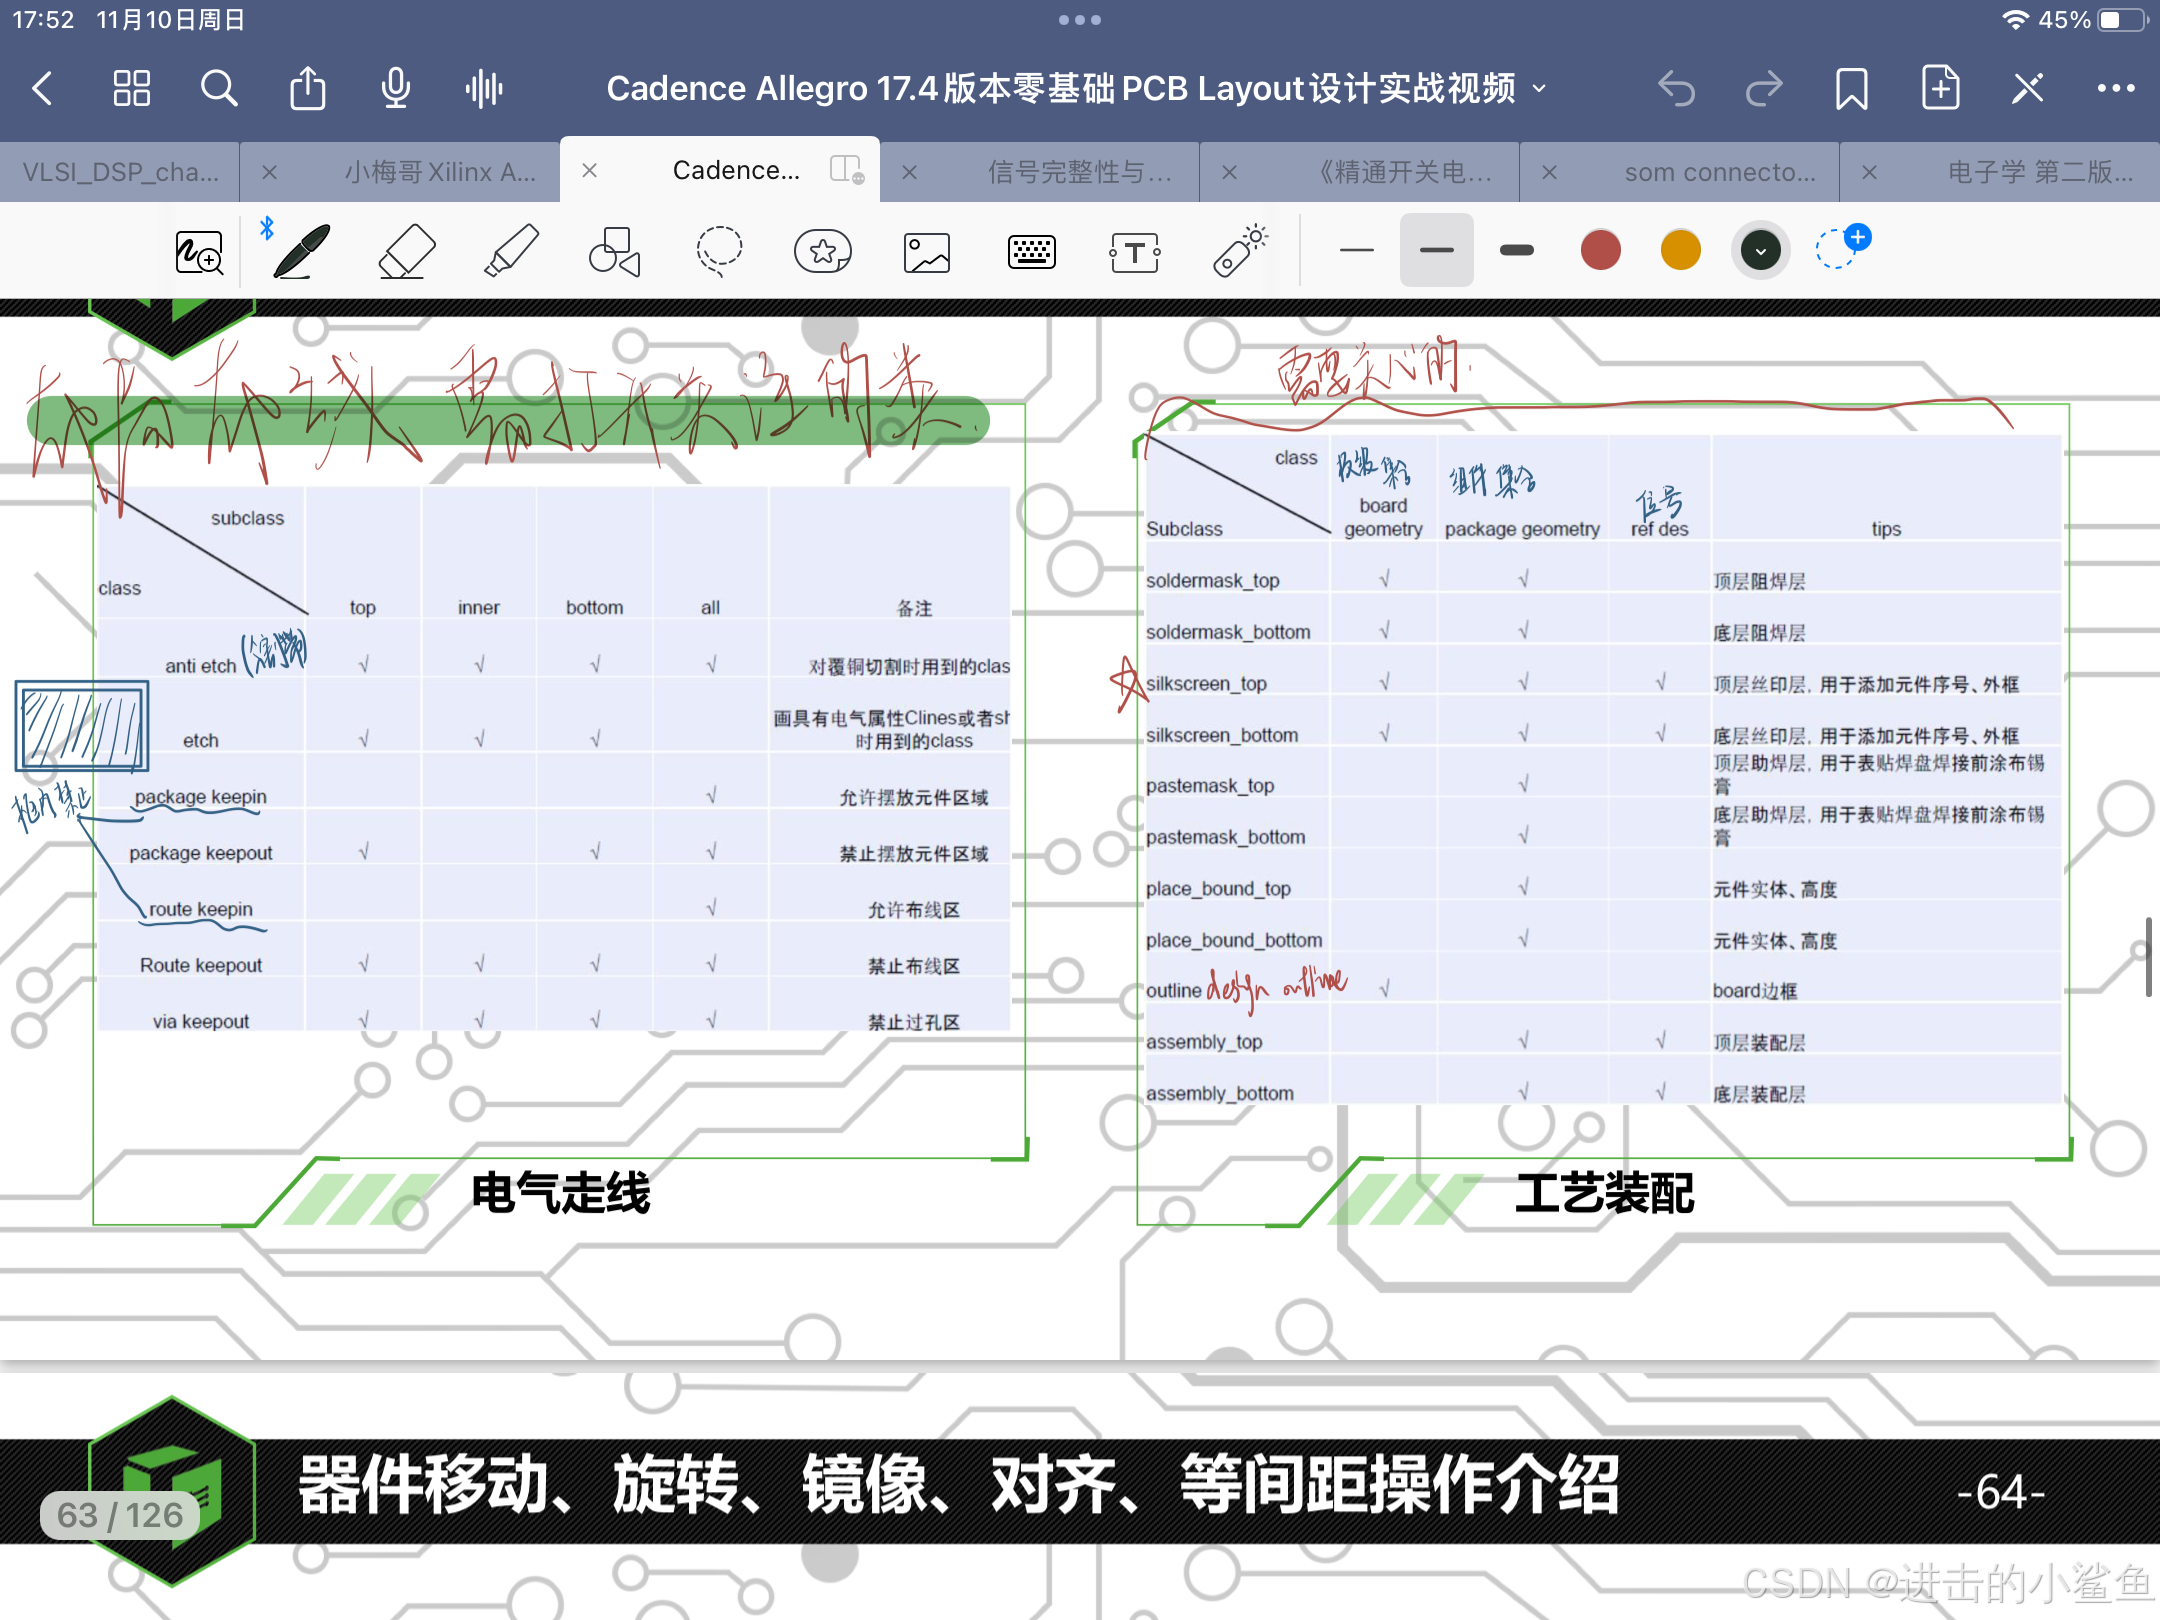Pick the red pen color
The height and width of the screenshot is (1620, 2160).
1600,250
